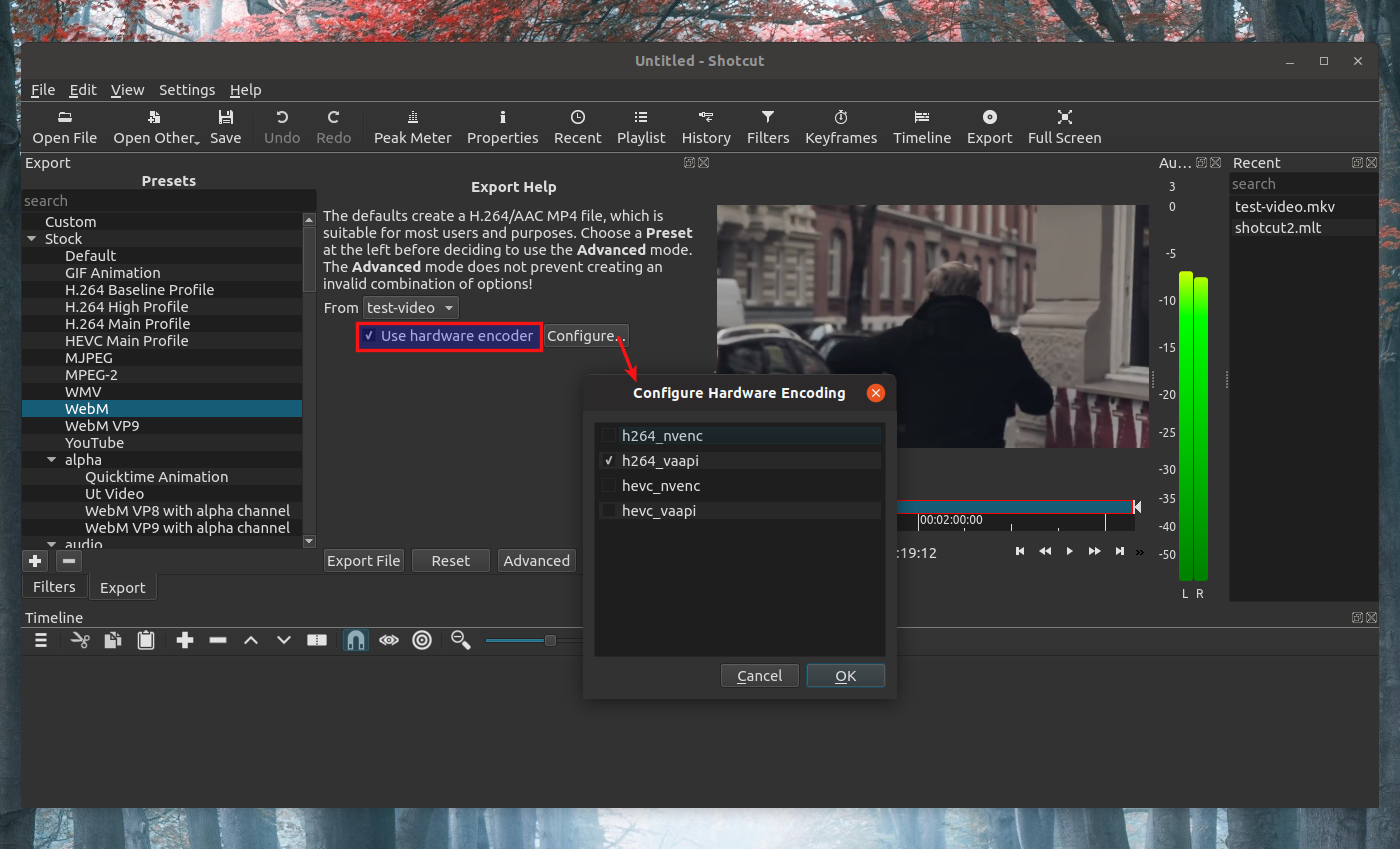Image resolution: width=1400 pixels, height=849 pixels.
Task: Adjust the timeline zoom slider
Action: [x=549, y=640]
